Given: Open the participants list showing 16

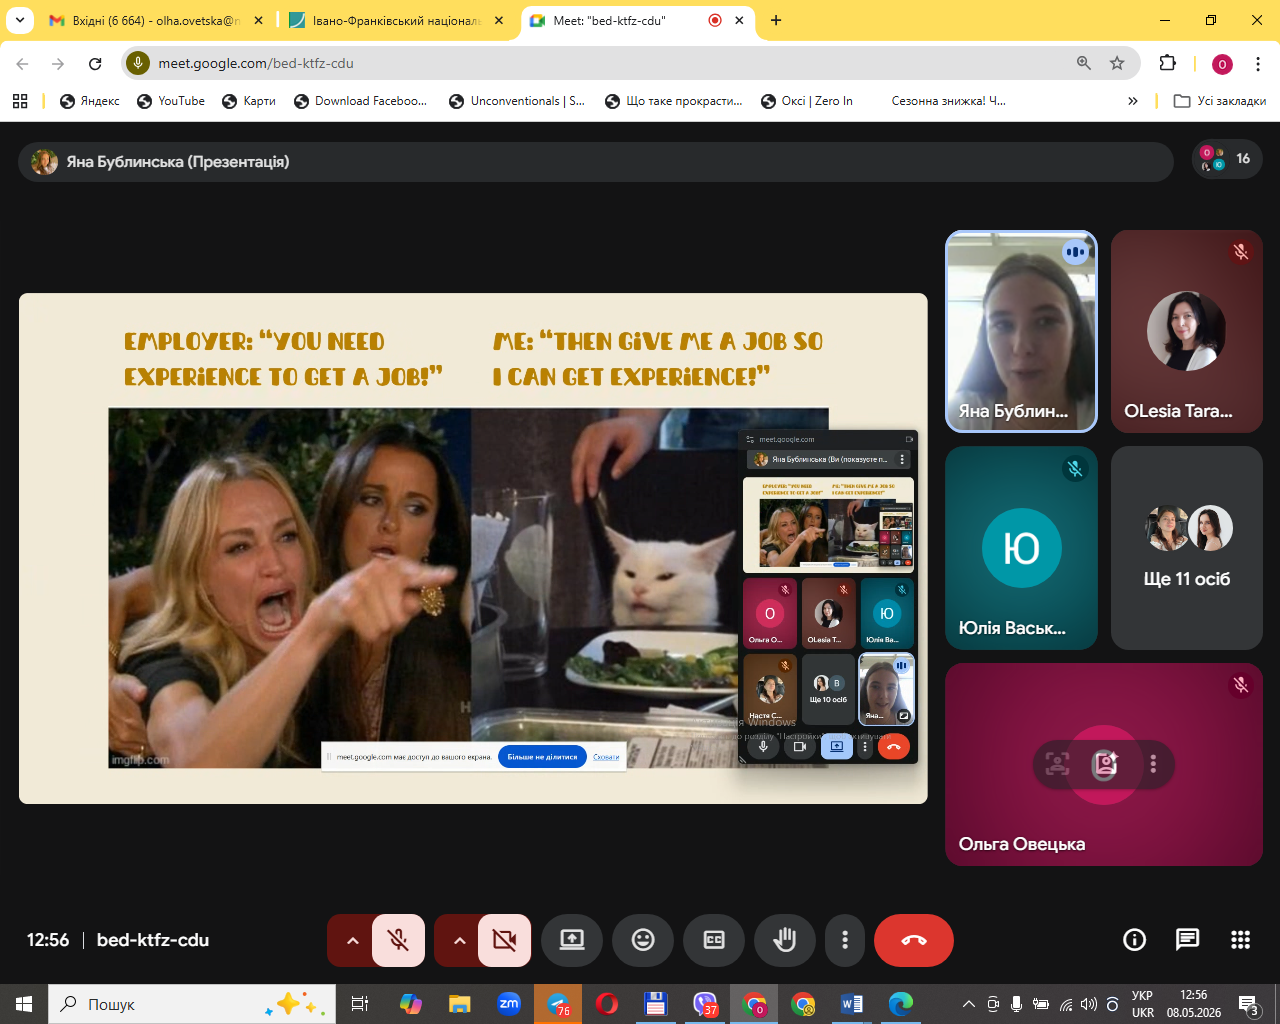Looking at the screenshot, I should click(1227, 159).
